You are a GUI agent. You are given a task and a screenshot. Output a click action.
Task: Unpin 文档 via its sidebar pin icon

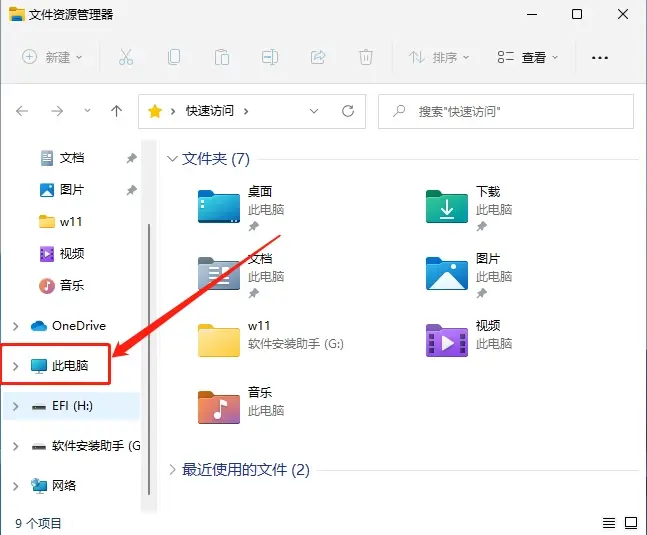[x=131, y=158]
